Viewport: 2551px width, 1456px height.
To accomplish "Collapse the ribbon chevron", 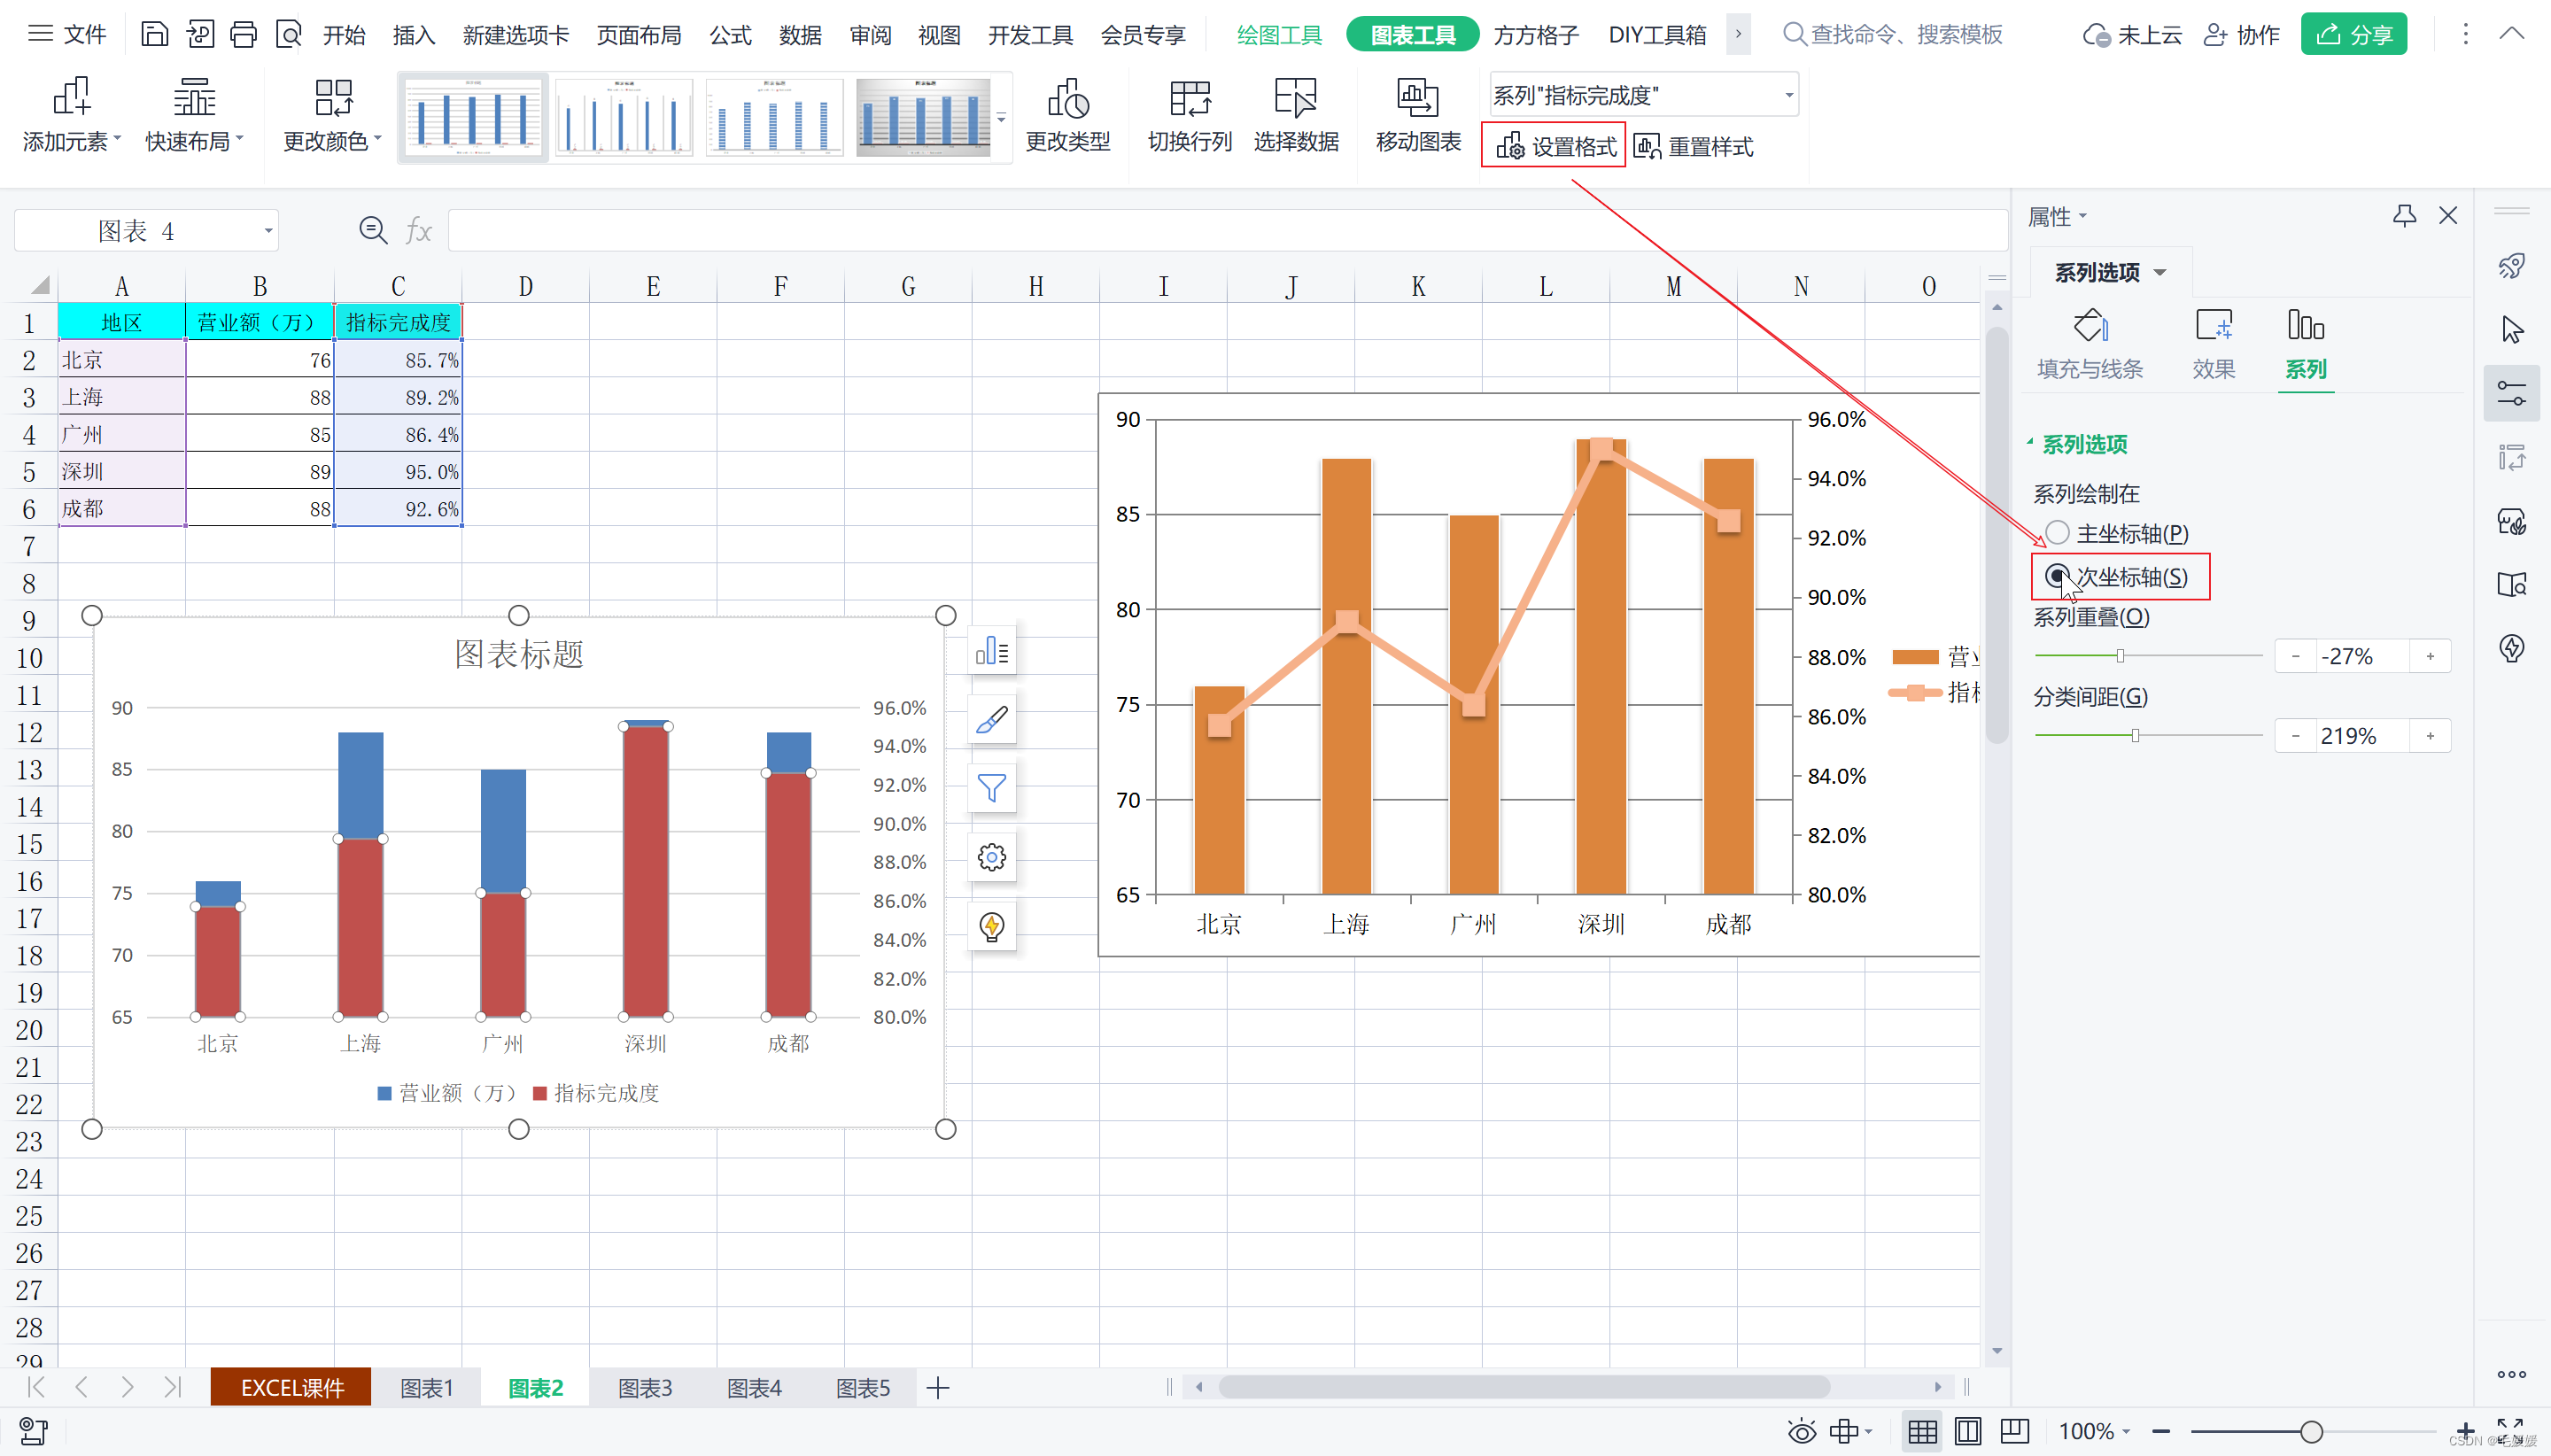I will coord(2512,34).
